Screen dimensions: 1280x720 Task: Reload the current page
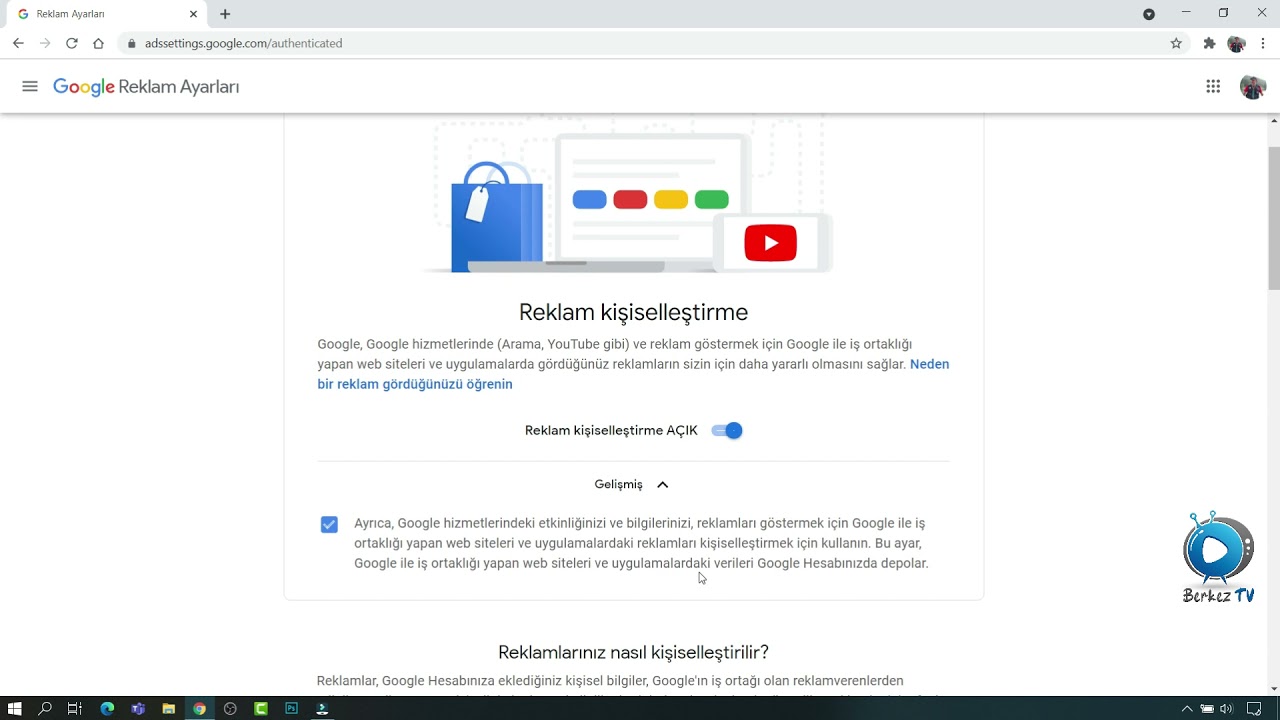pos(72,43)
